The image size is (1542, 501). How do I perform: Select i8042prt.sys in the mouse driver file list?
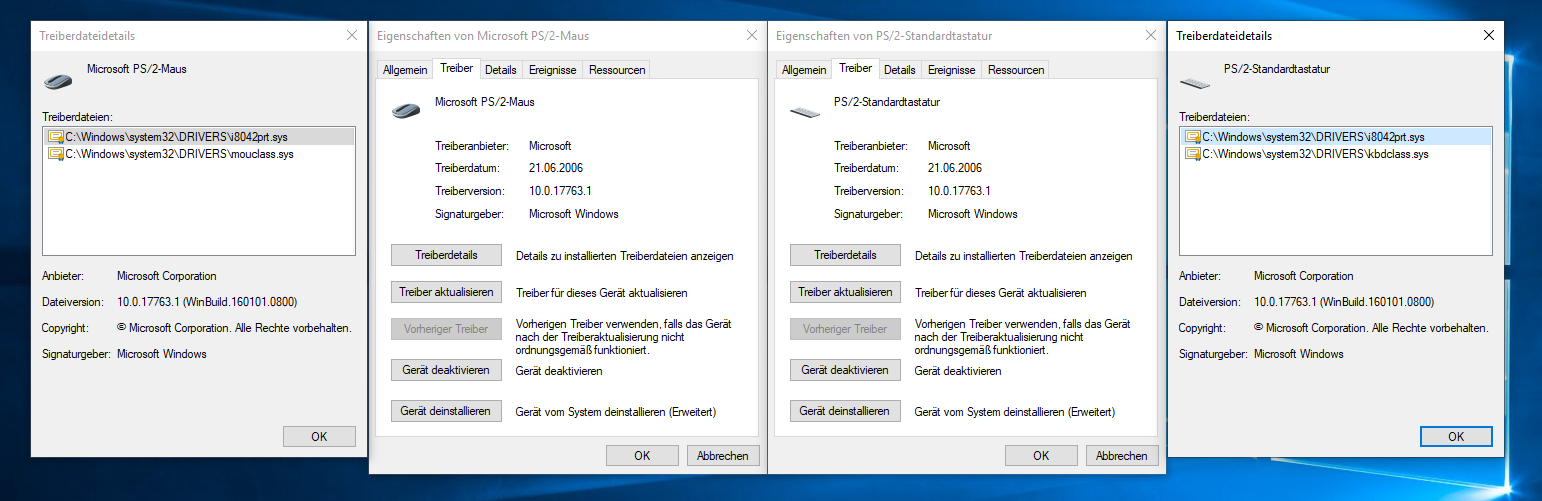199,136
